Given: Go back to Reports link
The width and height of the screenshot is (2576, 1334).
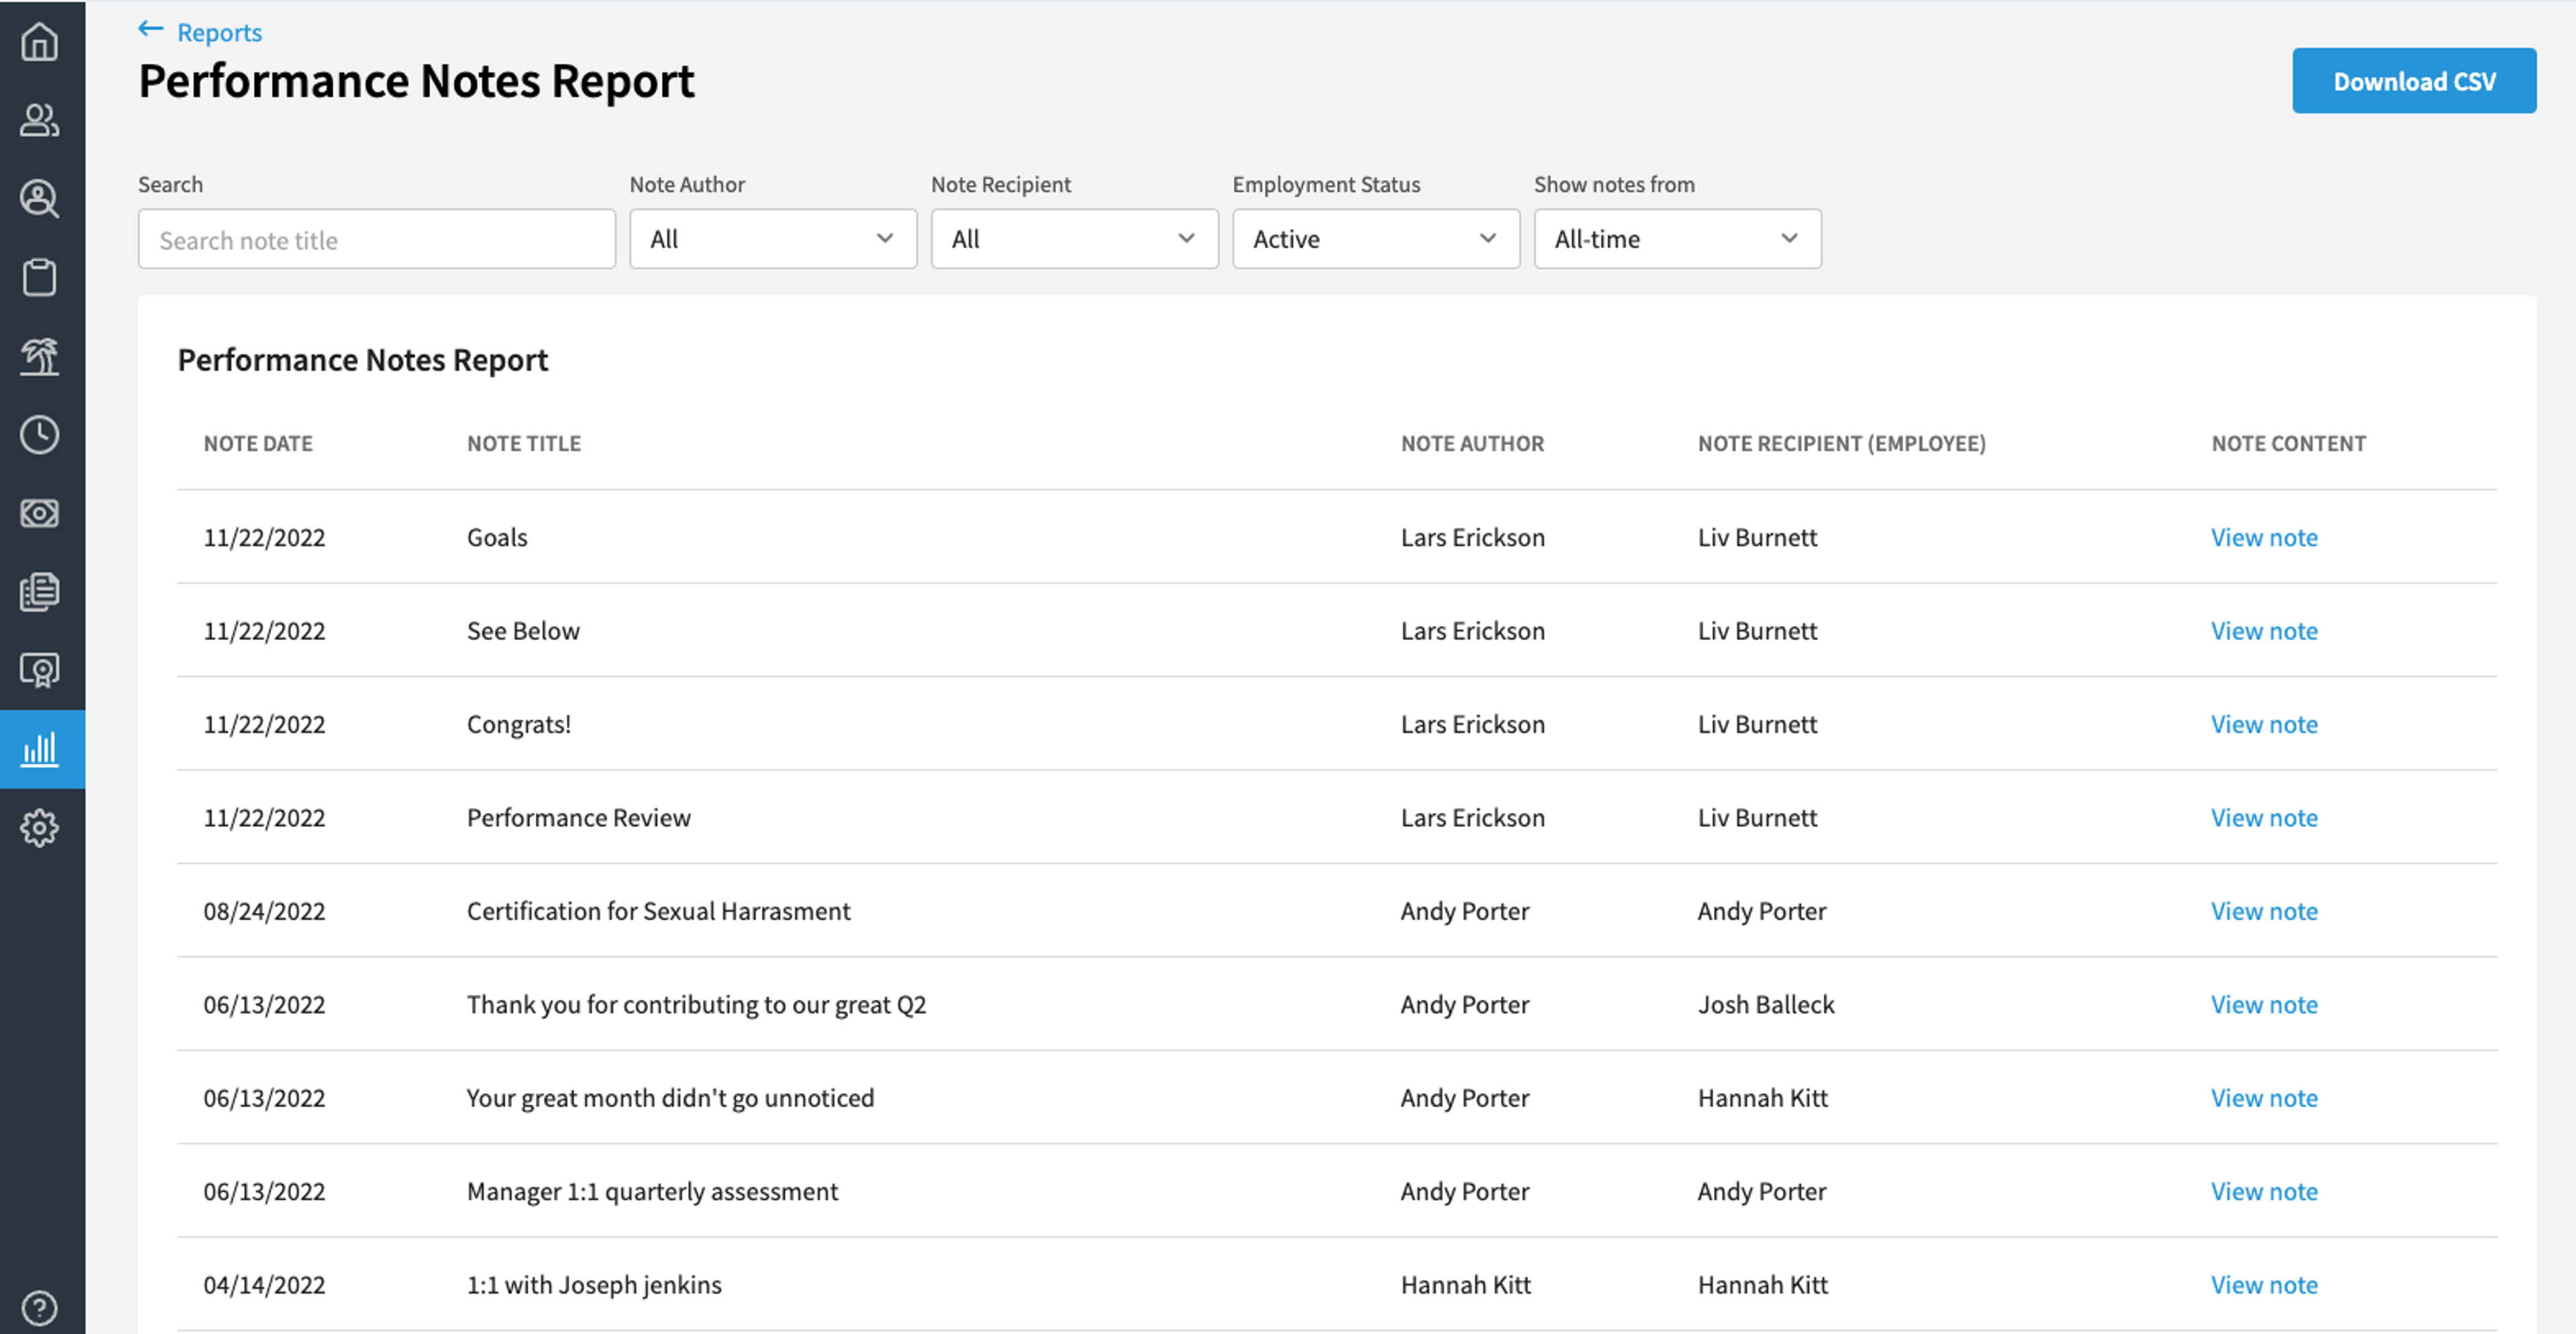Looking at the screenshot, I should coord(219,32).
